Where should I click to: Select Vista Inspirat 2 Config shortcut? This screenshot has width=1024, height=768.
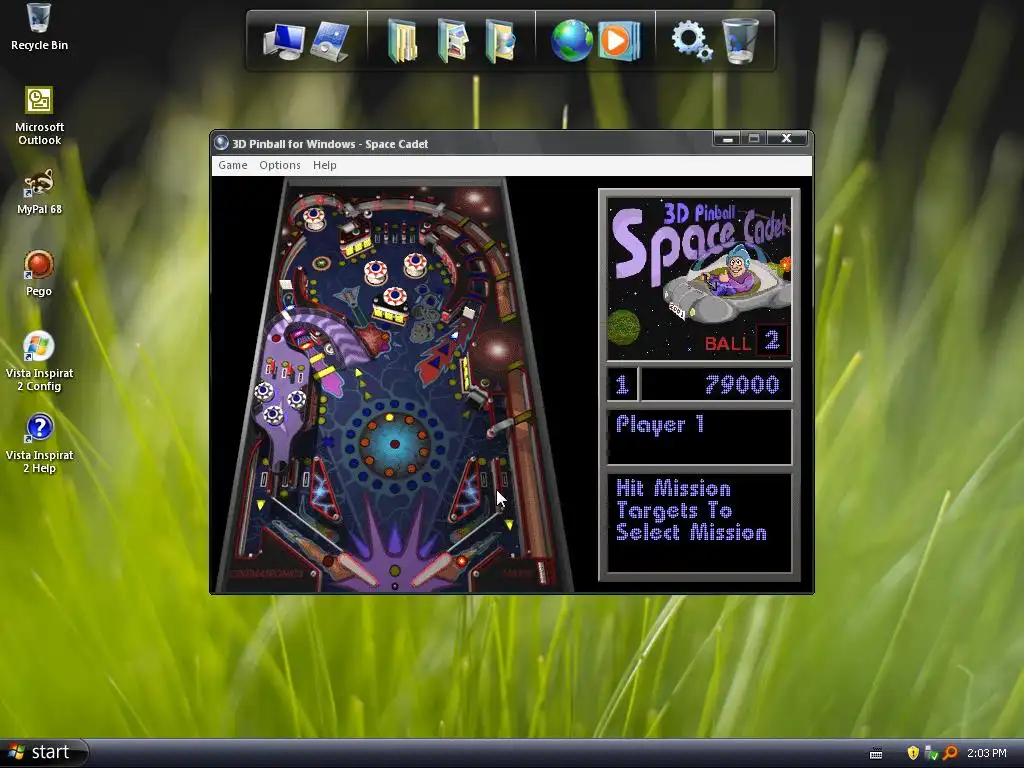tap(39, 361)
